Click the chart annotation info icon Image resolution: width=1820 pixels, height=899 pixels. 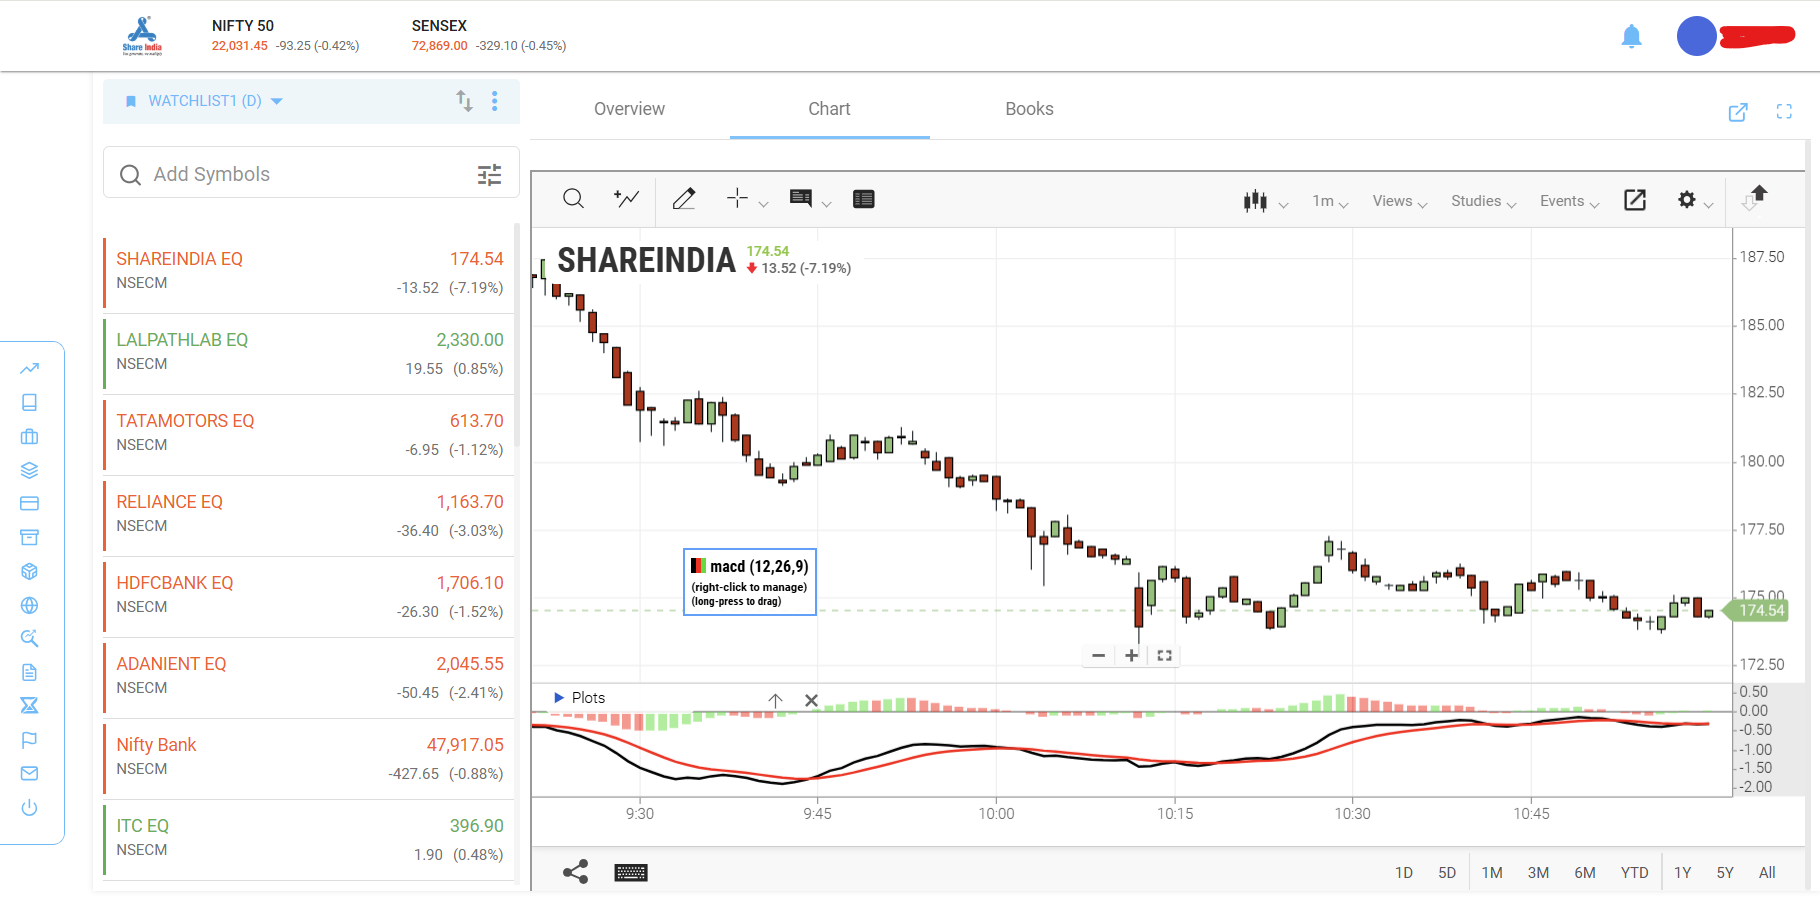801,198
